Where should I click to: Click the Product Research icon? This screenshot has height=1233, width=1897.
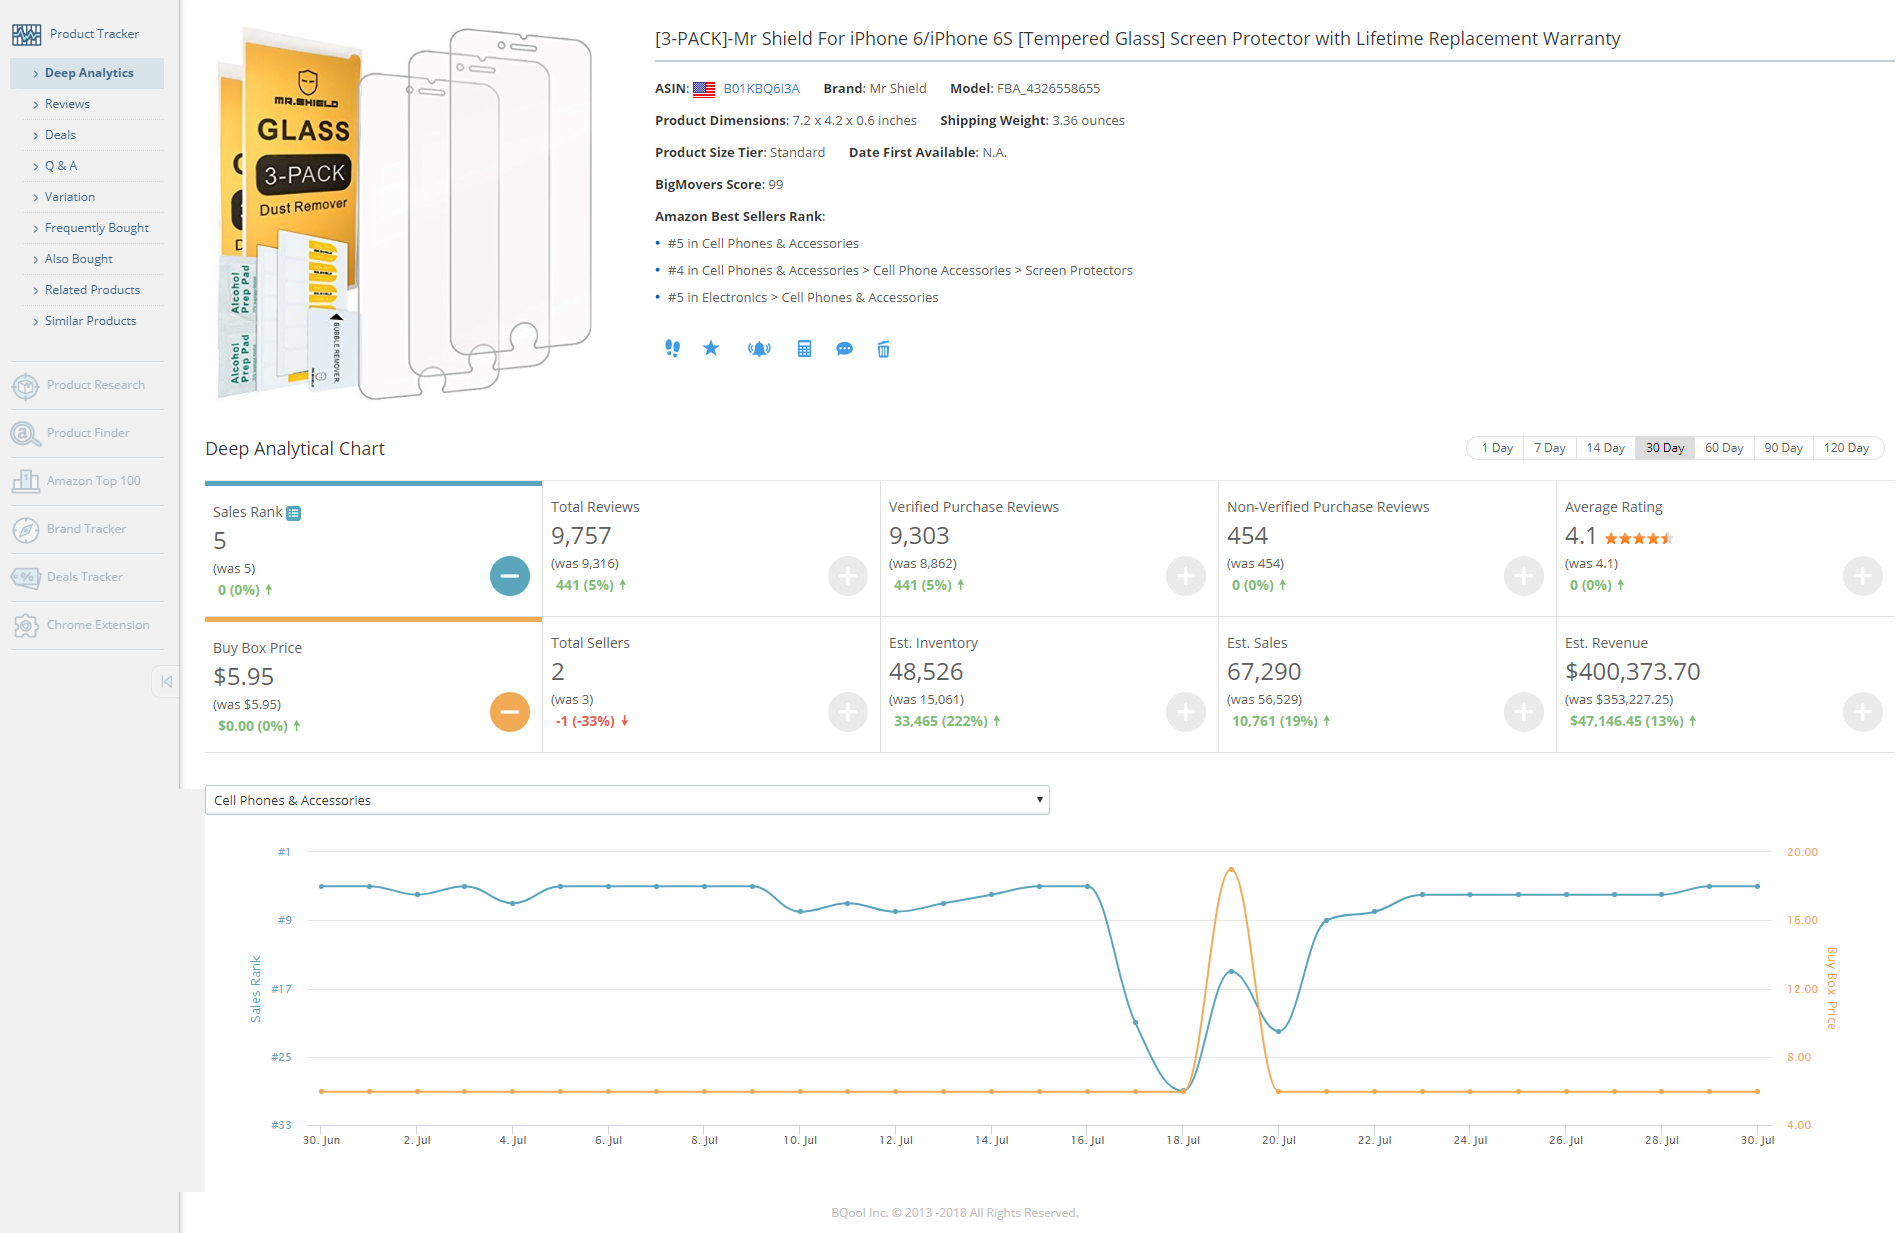pos(25,385)
